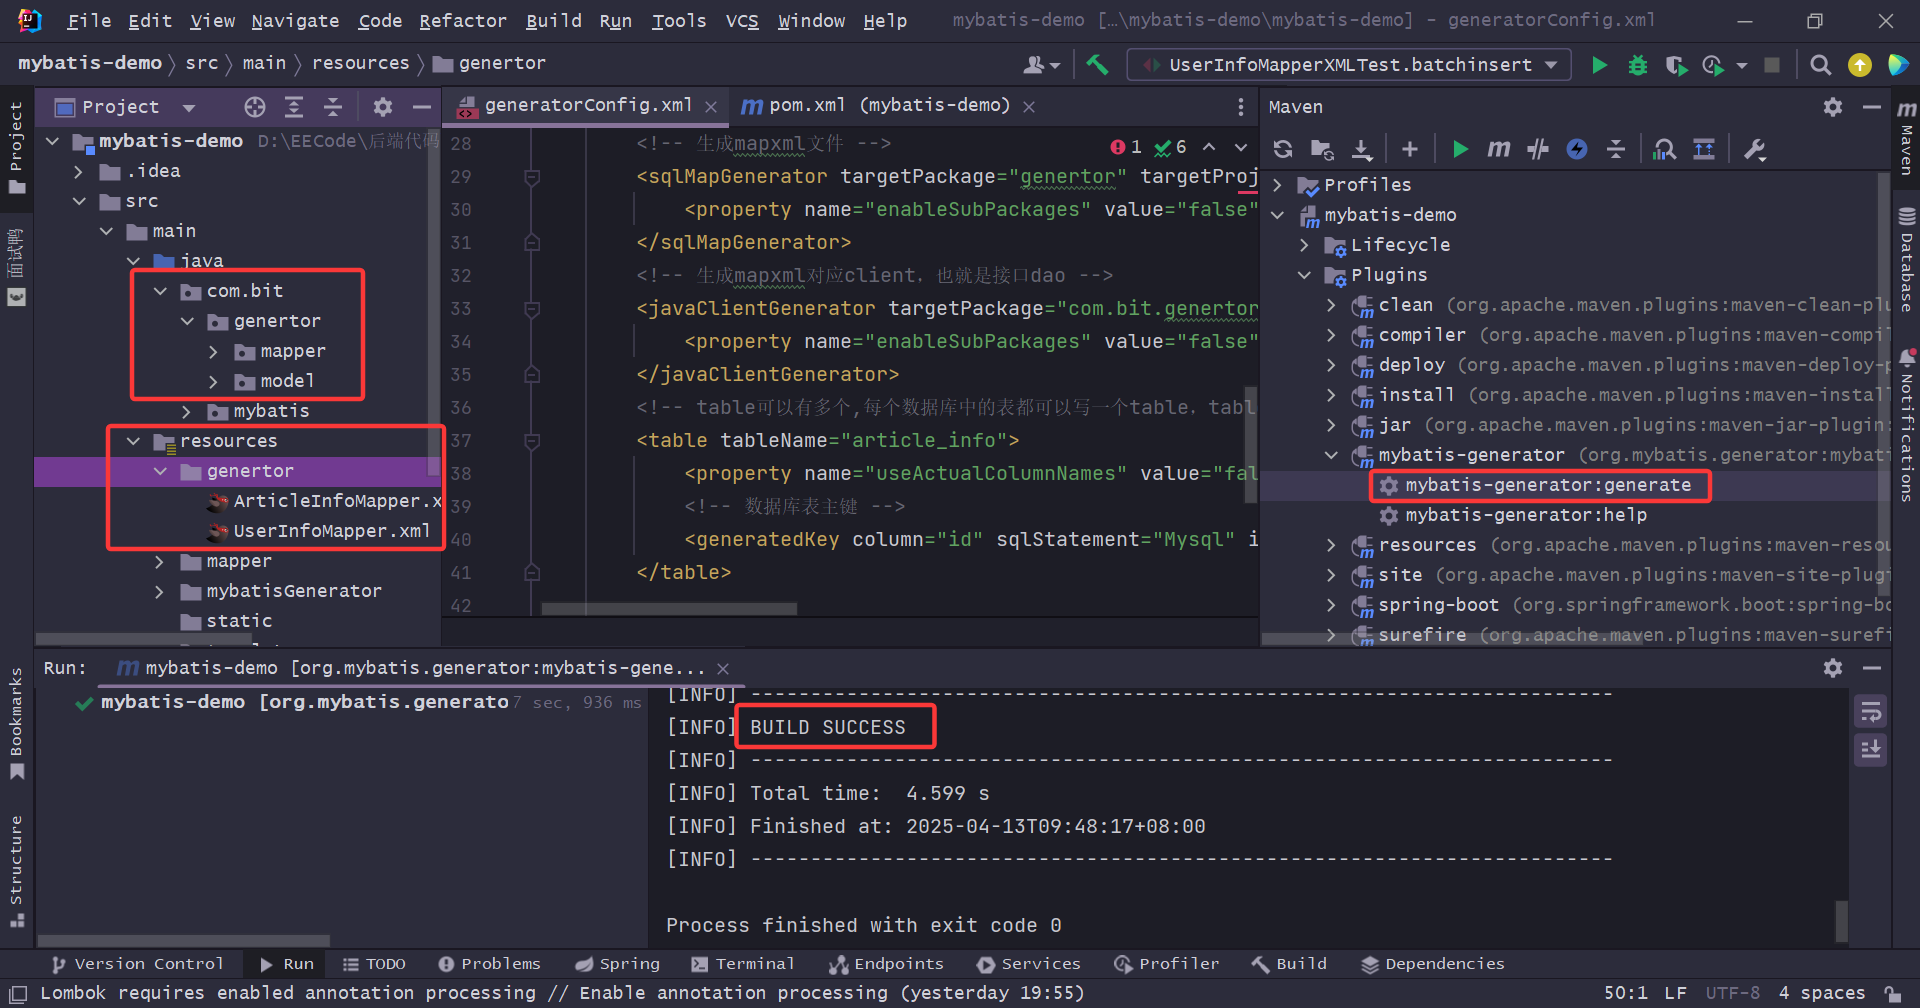Click editor horizontal scrollbar
The width and height of the screenshot is (1920, 1008).
(669, 608)
